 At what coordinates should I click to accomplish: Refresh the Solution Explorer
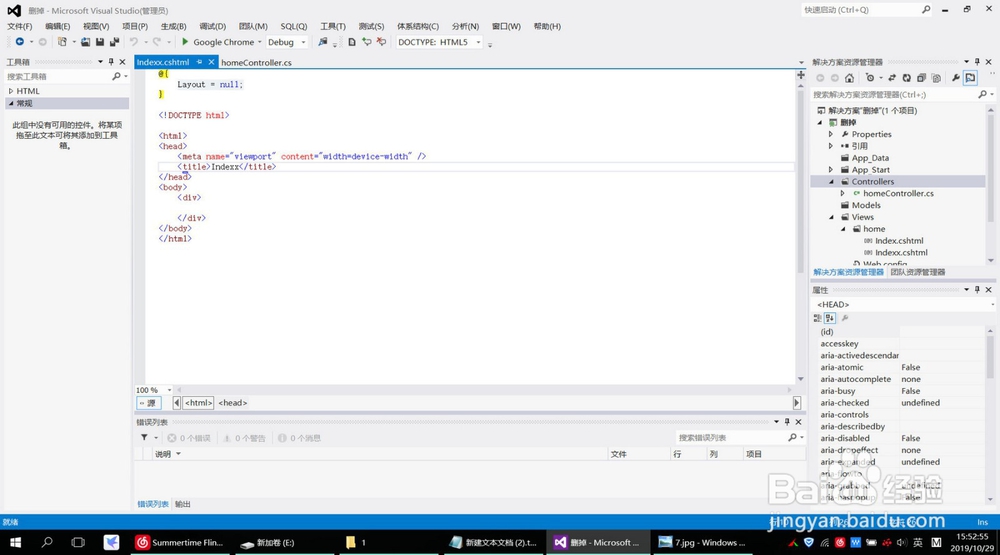(x=906, y=78)
